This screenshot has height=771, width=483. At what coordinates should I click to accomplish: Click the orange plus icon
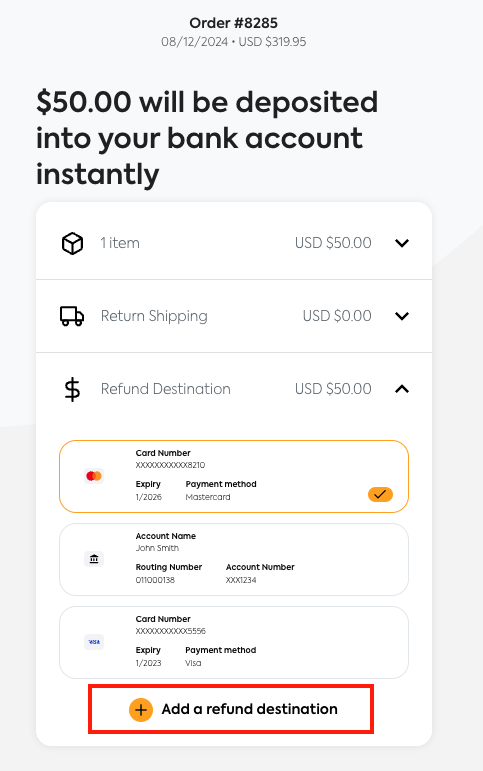coord(141,710)
